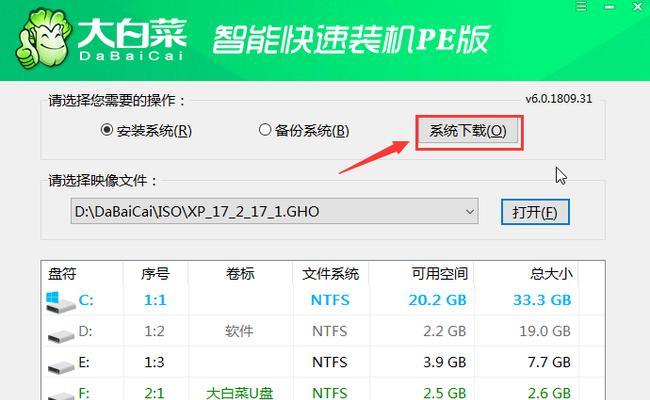Click the D: drive letter
The width and height of the screenshot is (650, 400).
click(x=85, y=331)
